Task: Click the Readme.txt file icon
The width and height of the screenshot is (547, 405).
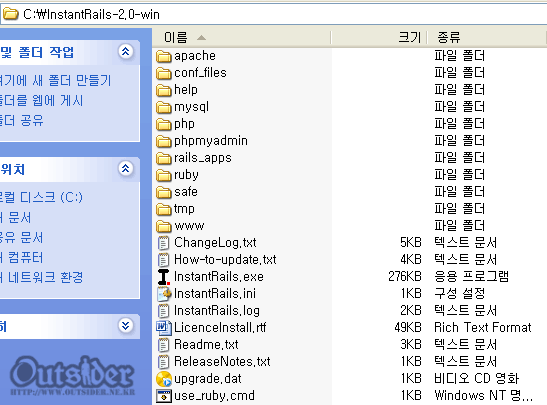Action: (163, 345)
